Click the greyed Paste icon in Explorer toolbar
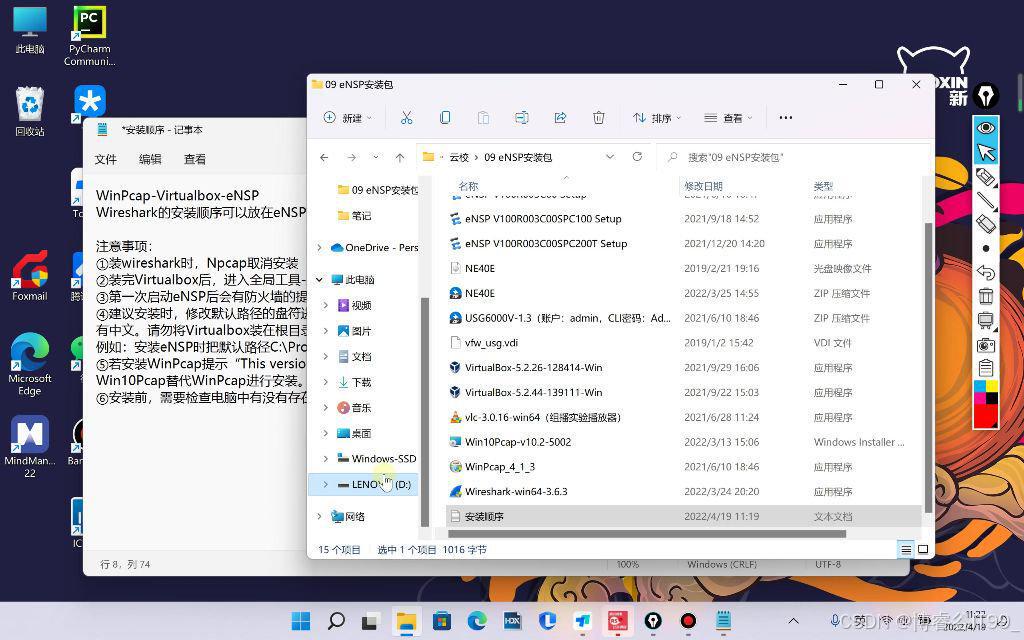The width and height of the screenshot is (1024, 640). (483, 118)
